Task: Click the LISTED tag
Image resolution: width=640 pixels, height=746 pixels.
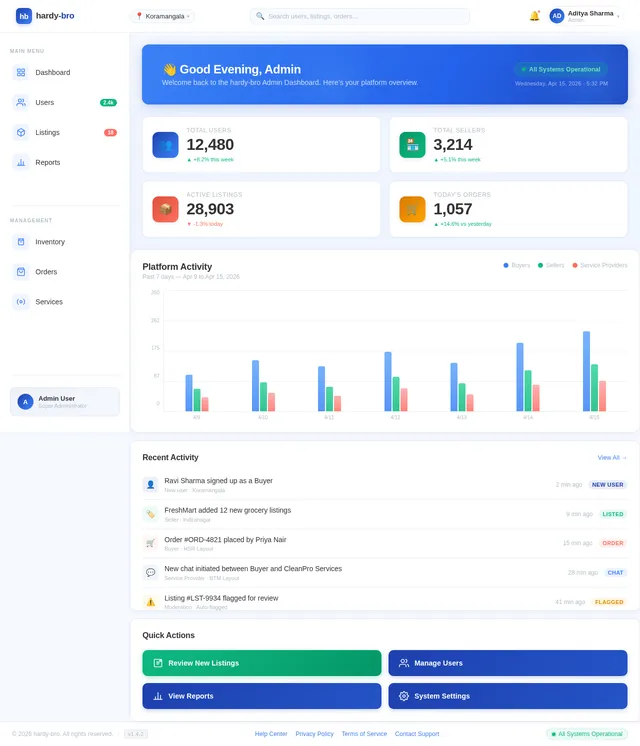Action: coord(613,514)
